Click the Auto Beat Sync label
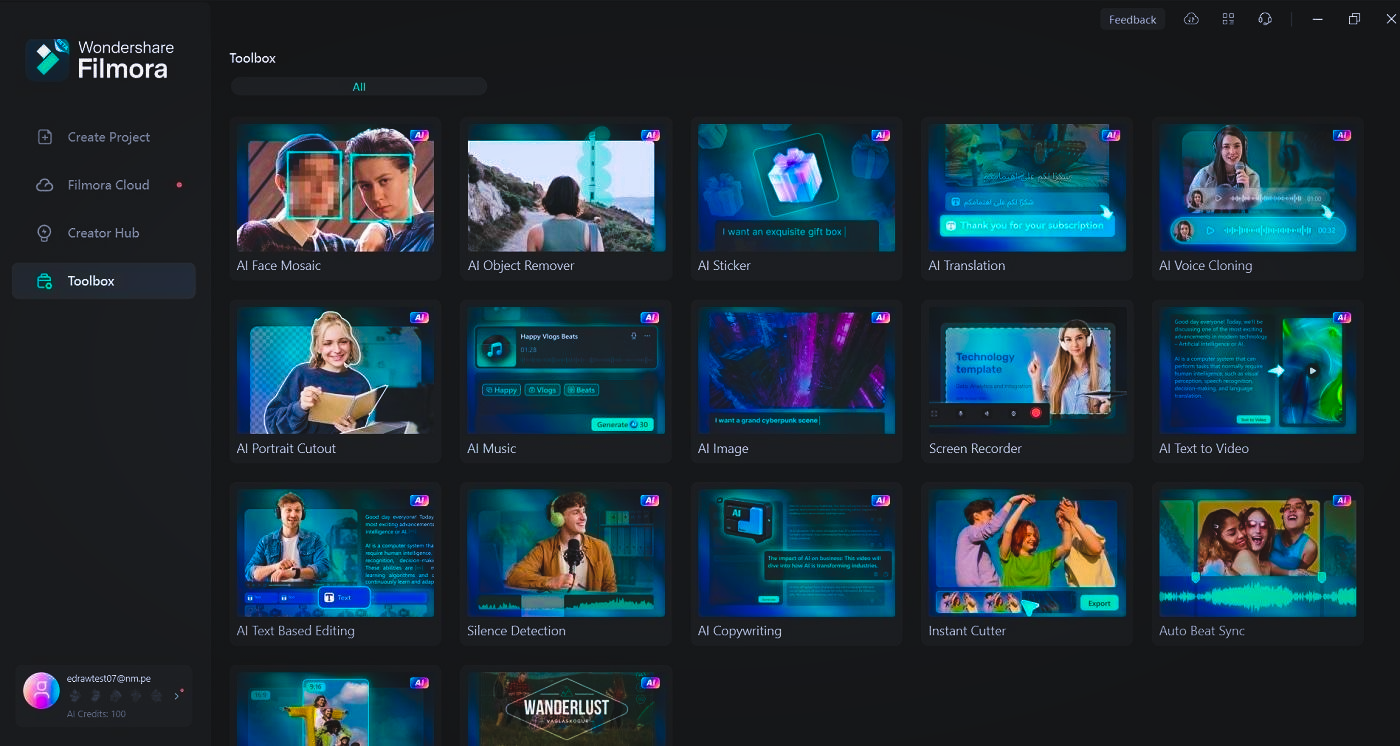The width and height of the screenshot is (1400, 746). tap(1202, 631)
